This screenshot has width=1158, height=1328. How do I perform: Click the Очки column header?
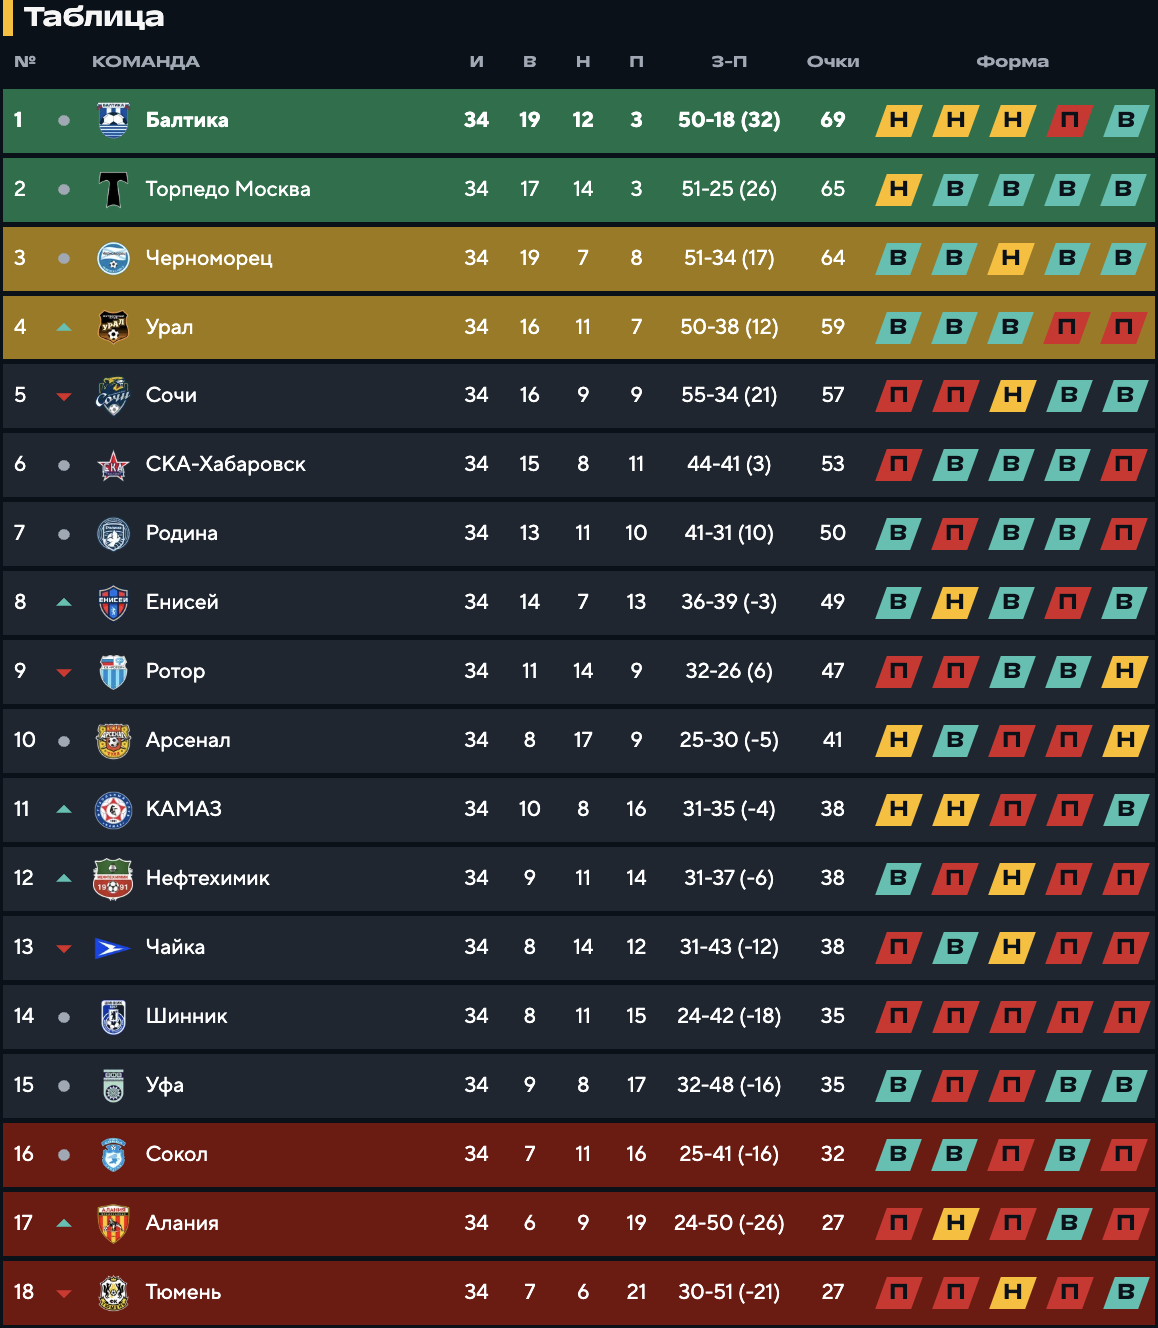[x=833, y=62]
